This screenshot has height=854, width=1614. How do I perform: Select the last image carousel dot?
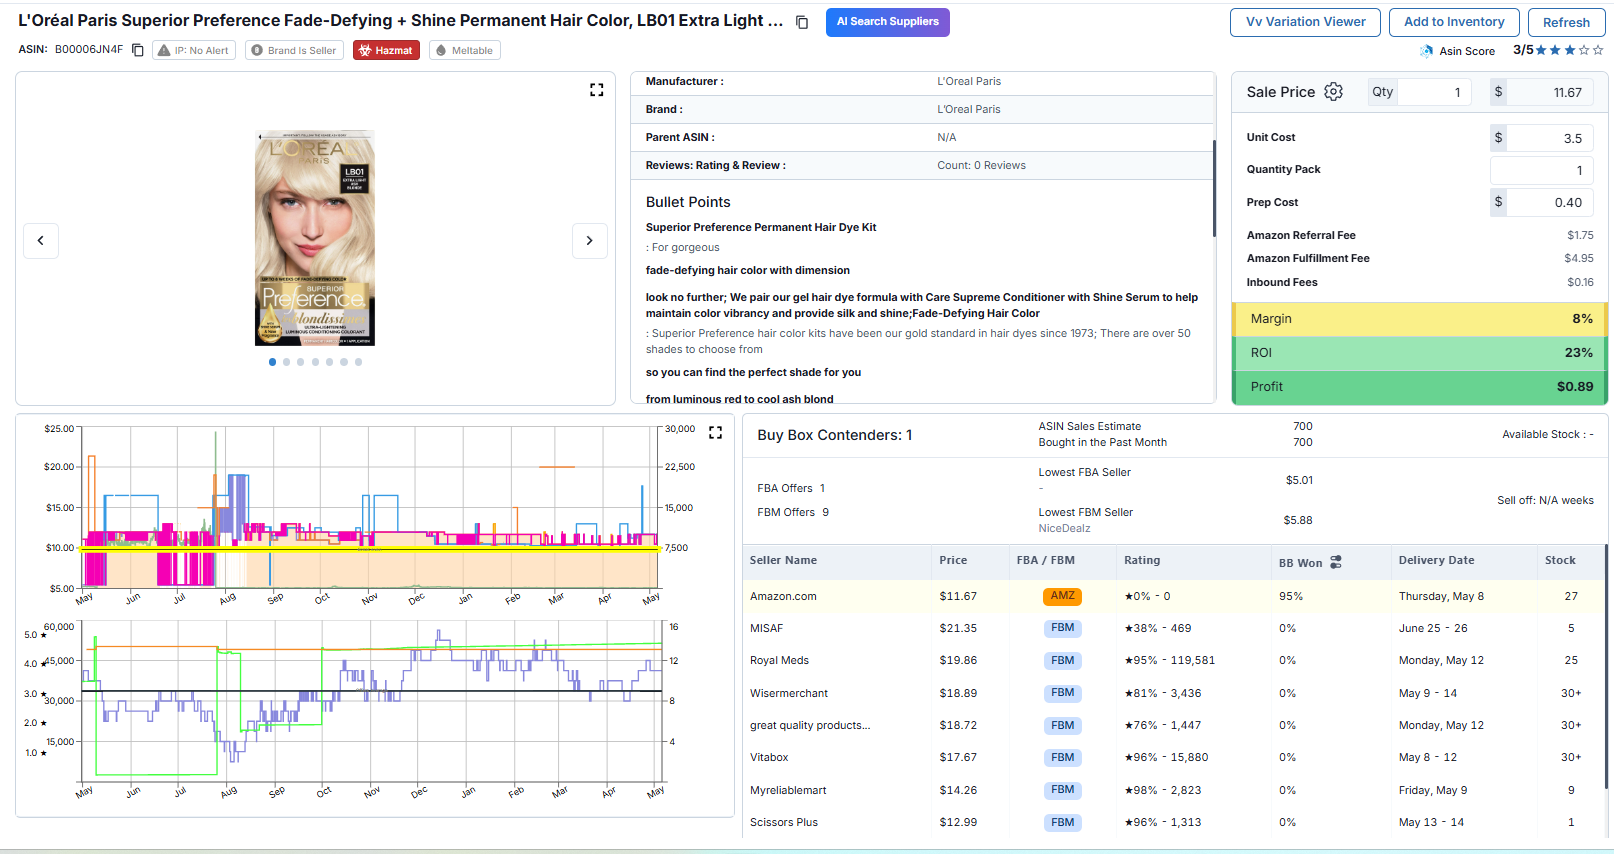(x=358, y=362)
